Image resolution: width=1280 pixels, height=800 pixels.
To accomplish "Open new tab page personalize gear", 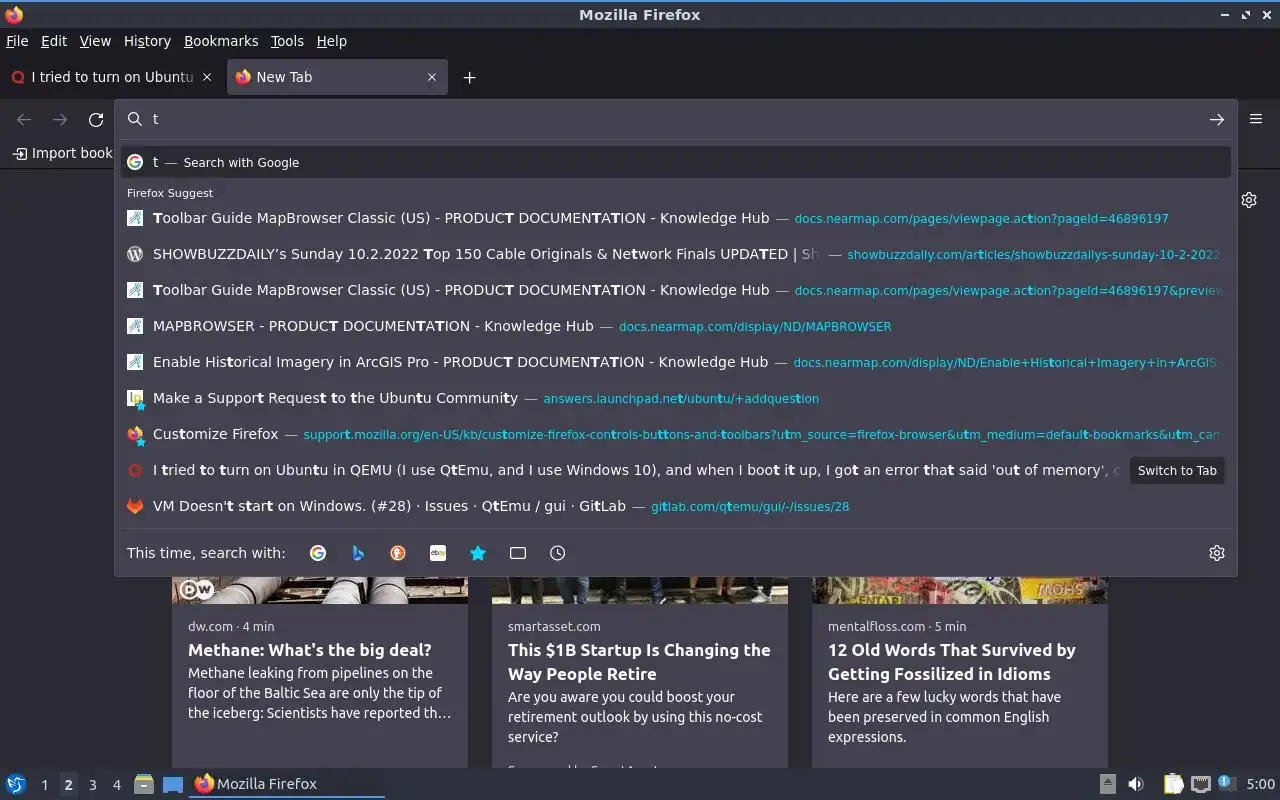I will click(1249, 200).
